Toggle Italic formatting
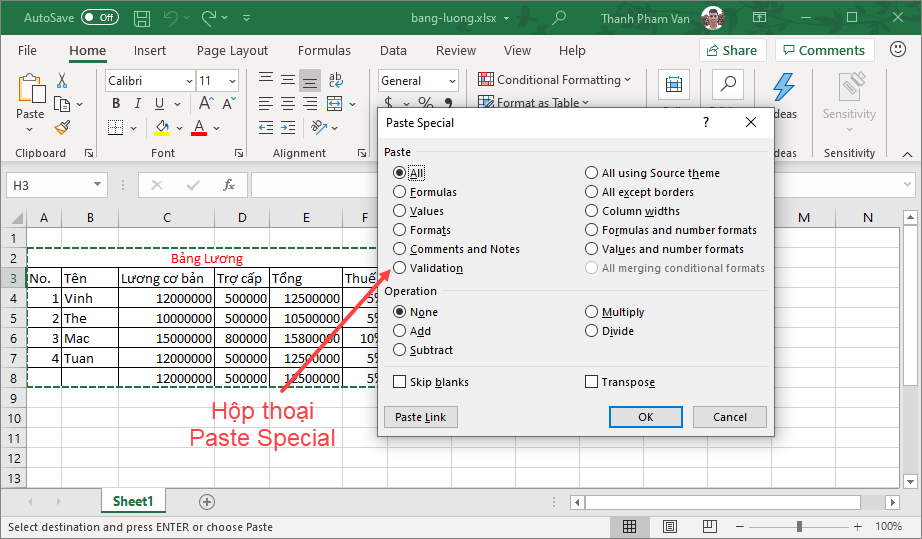The width and height of the screenshot is (922, 539). 138,103
